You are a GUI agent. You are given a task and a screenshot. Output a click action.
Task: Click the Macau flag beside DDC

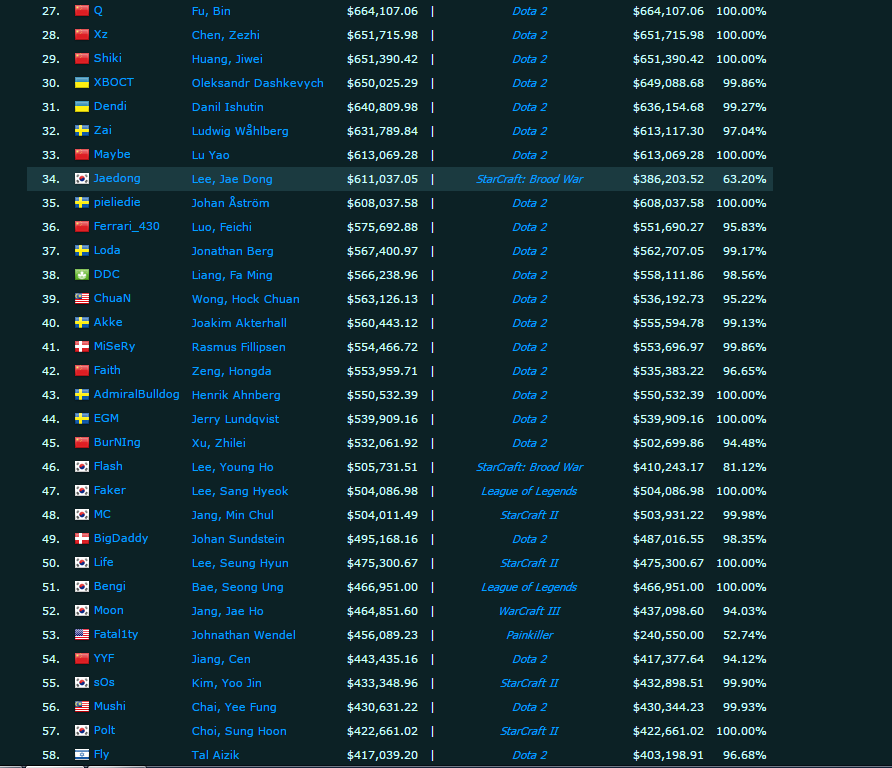point(82,275)
